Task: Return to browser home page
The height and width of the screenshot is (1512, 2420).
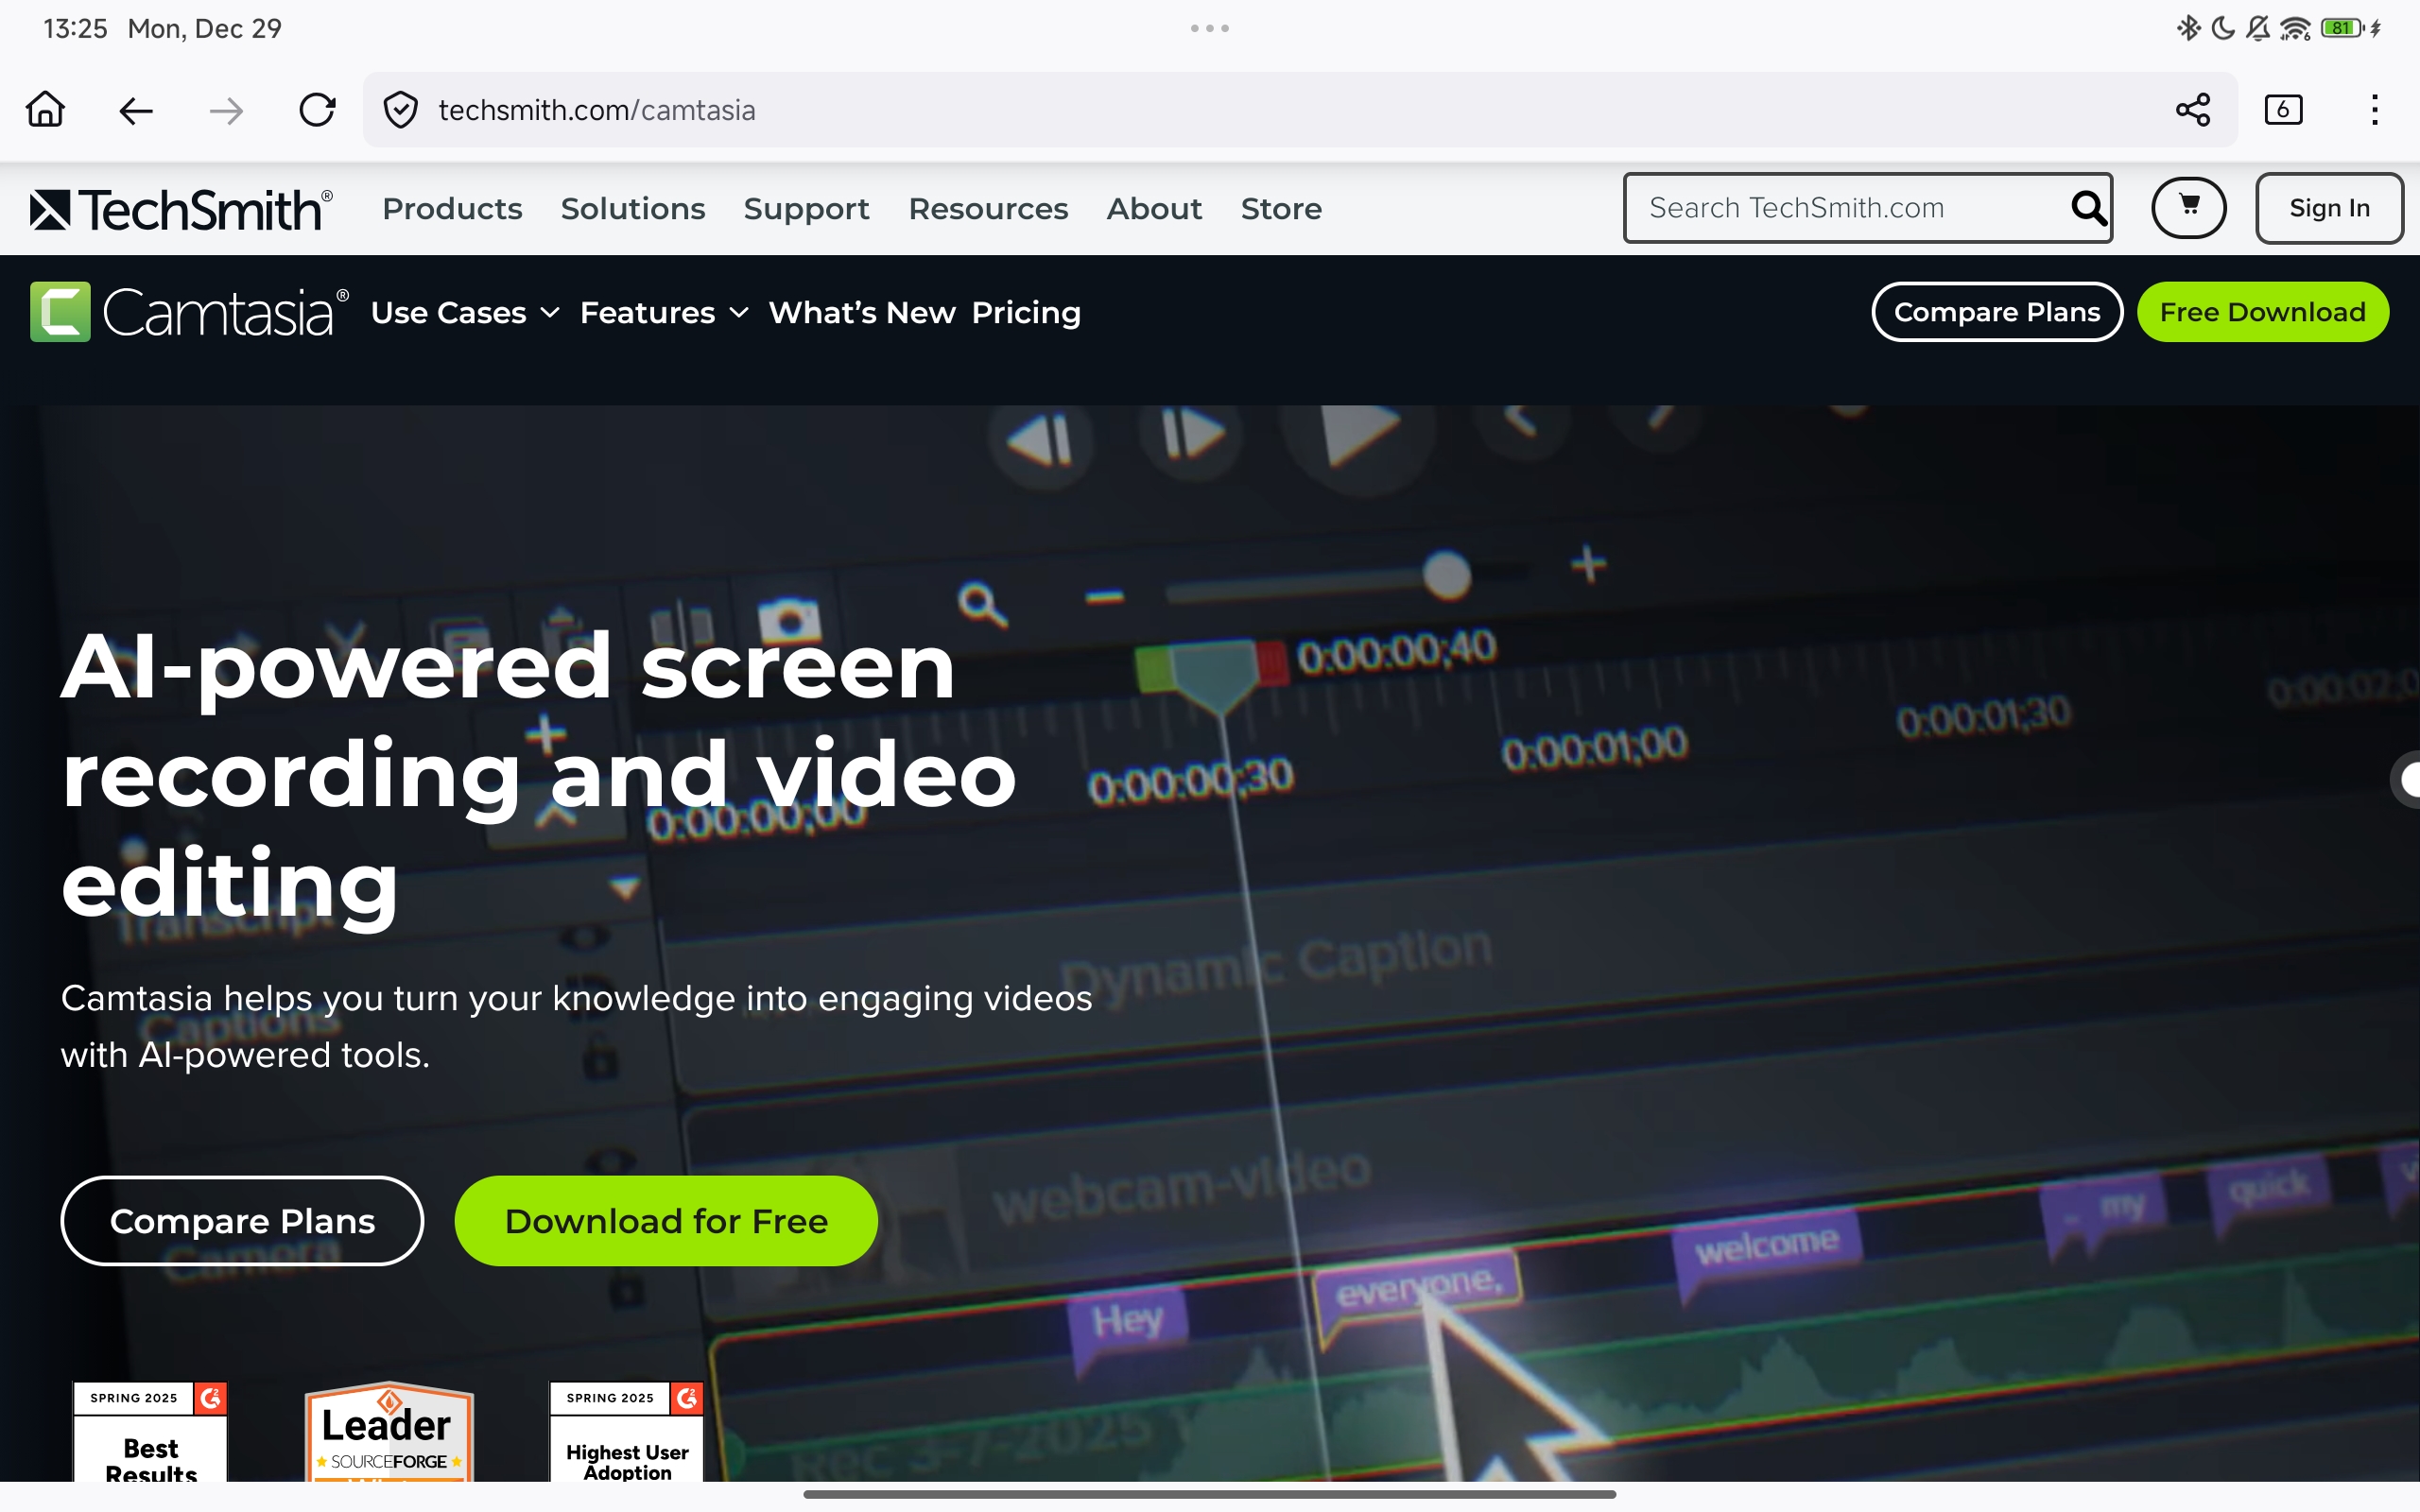Action: [45, 109]
